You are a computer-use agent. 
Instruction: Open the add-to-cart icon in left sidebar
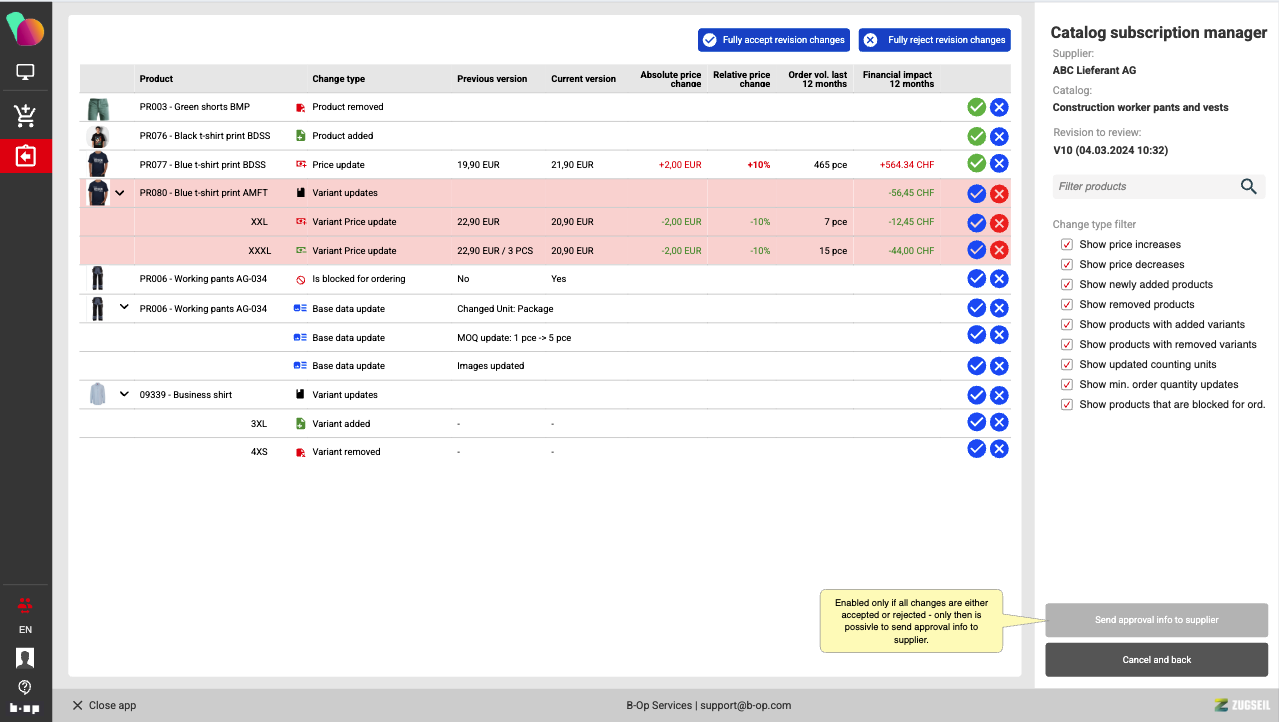26,115
